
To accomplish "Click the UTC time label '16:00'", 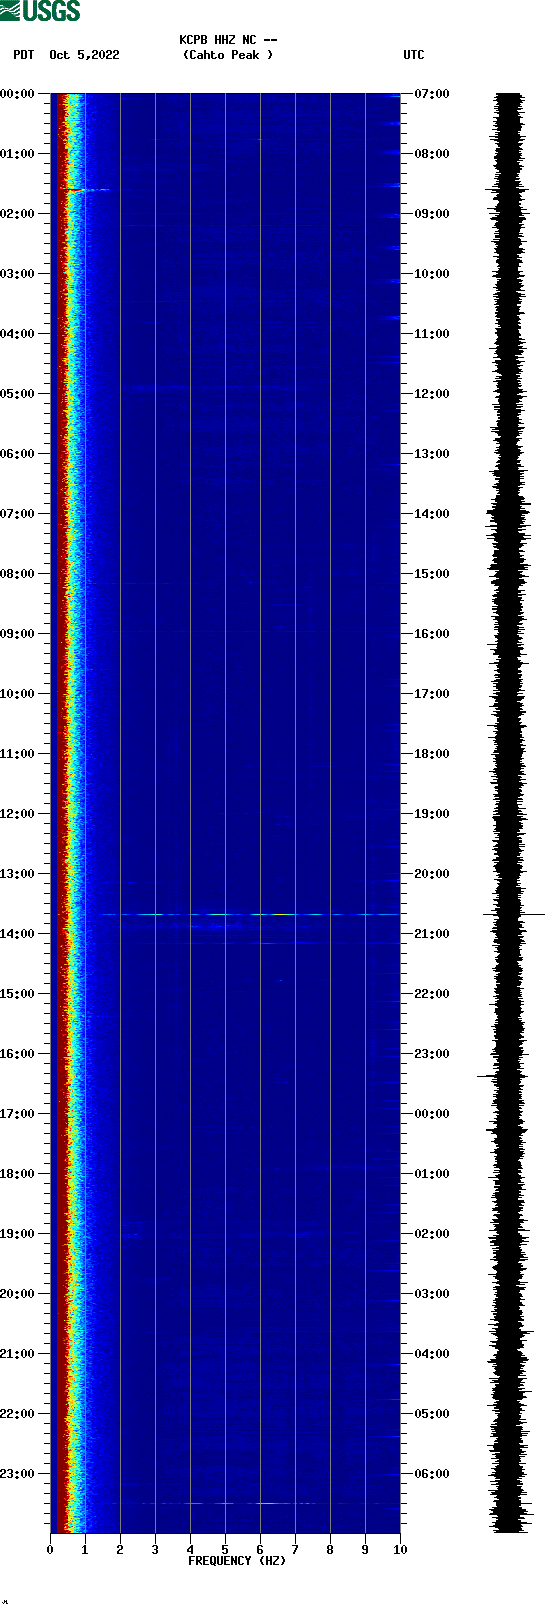I will pyautogui.click(x=432, y=634).
